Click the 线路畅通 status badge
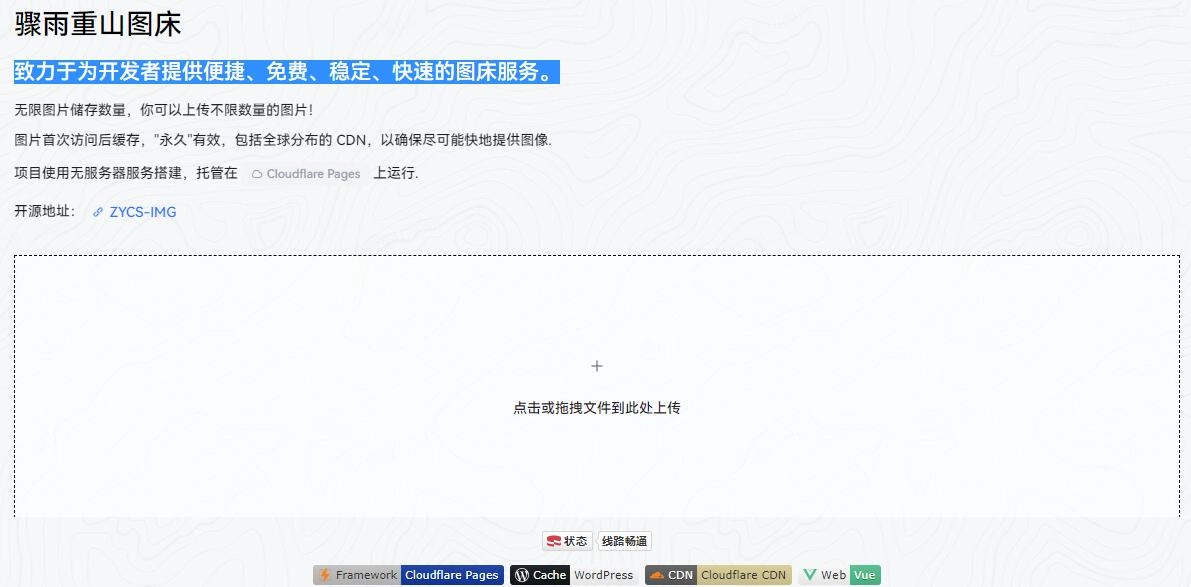This screenshot has width=1191, height=587. point(624,541)
